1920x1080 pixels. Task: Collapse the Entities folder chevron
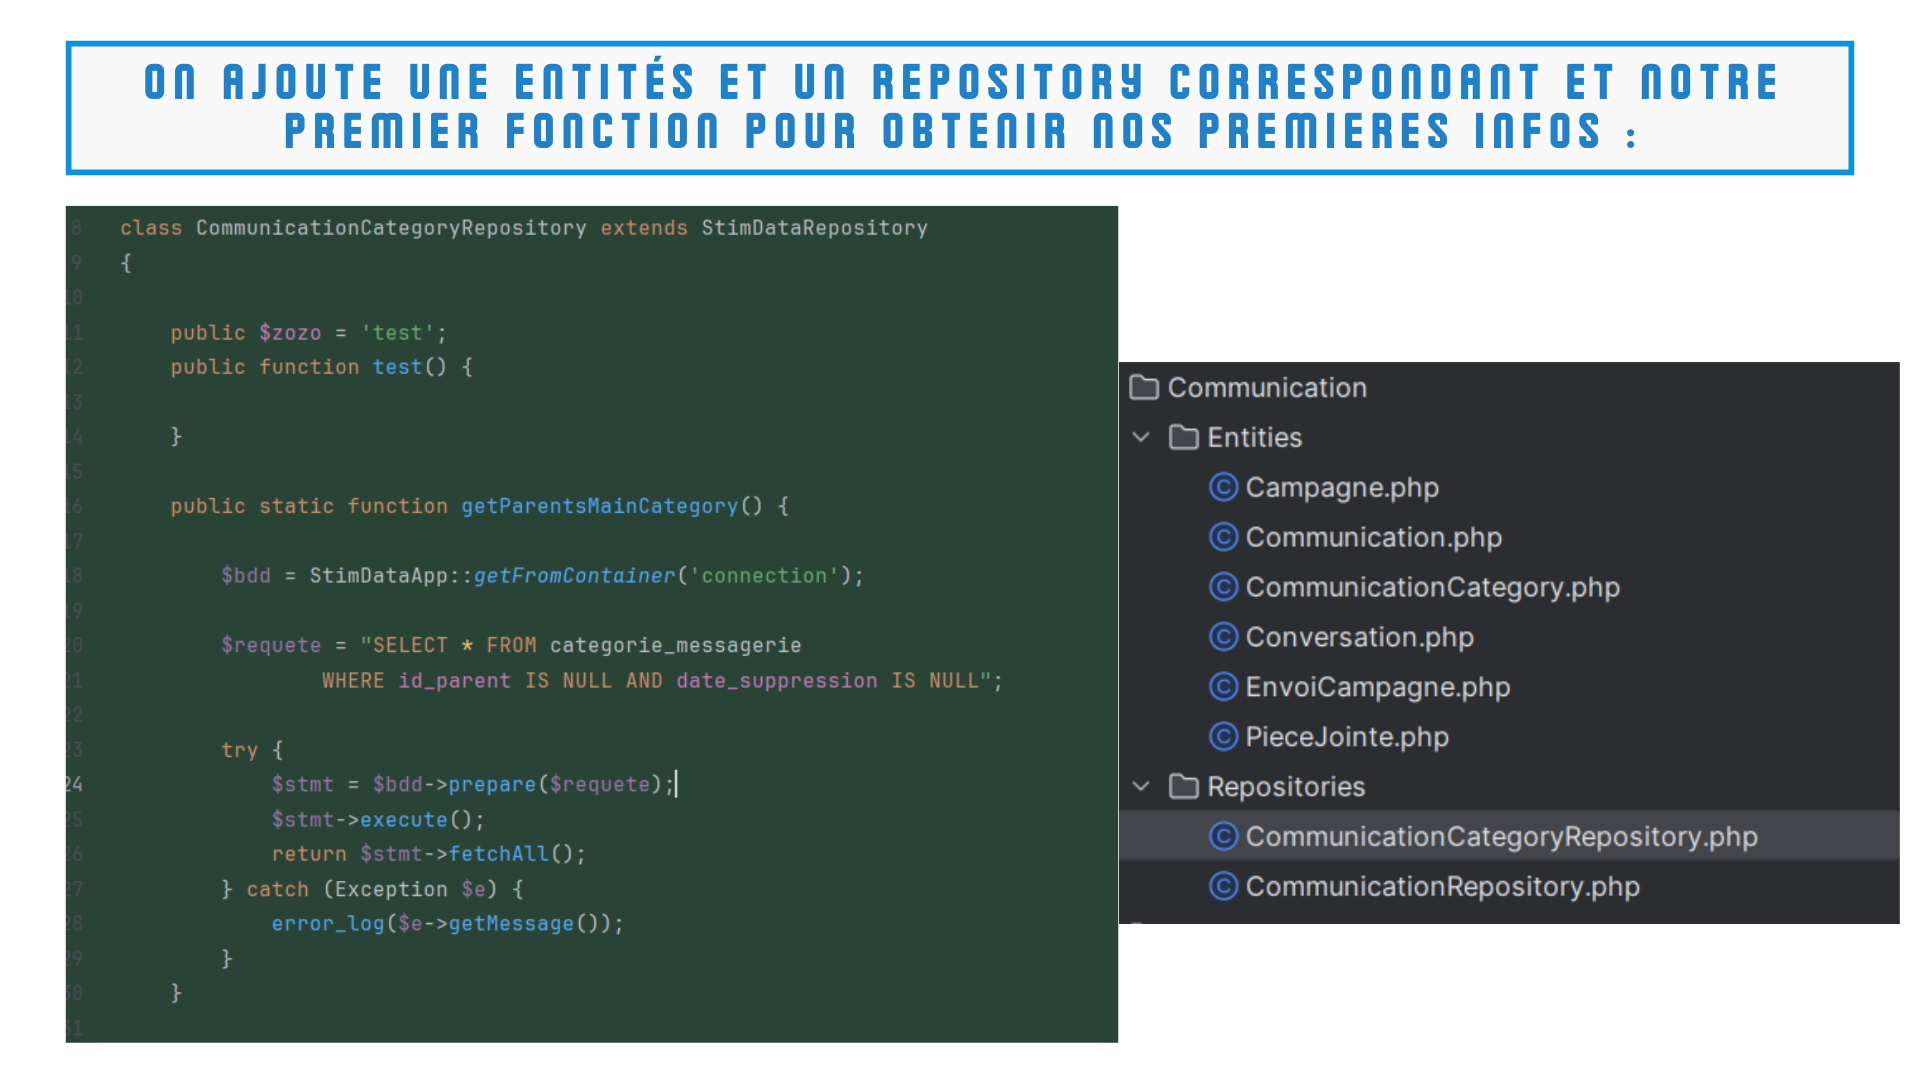1141,437
